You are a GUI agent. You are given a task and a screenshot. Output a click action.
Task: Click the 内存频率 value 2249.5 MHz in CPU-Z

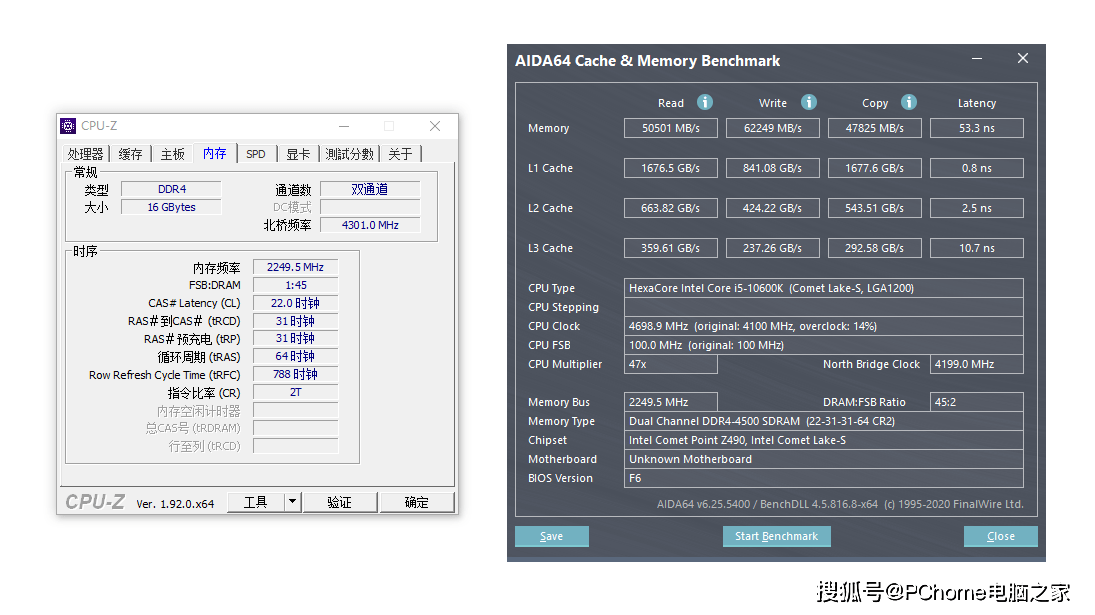click(x=295, y=267)
